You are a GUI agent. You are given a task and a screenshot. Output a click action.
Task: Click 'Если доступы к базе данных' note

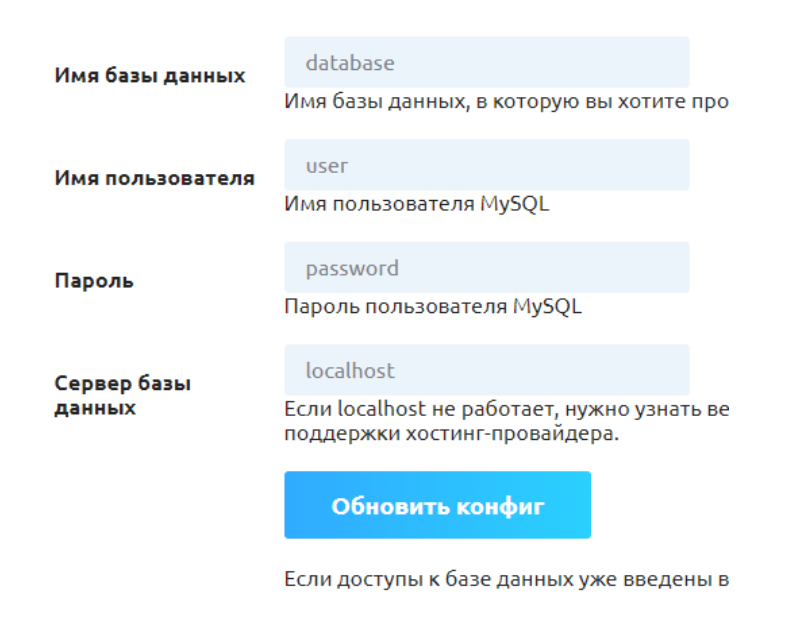pos(505,579)
